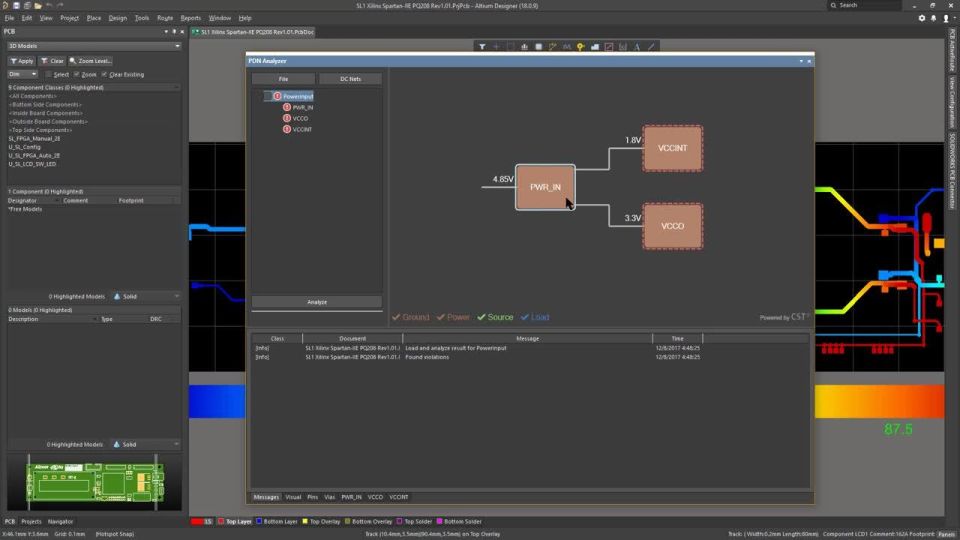Switch to the Vias tab
960x540 pixels.
coord(329,497)
